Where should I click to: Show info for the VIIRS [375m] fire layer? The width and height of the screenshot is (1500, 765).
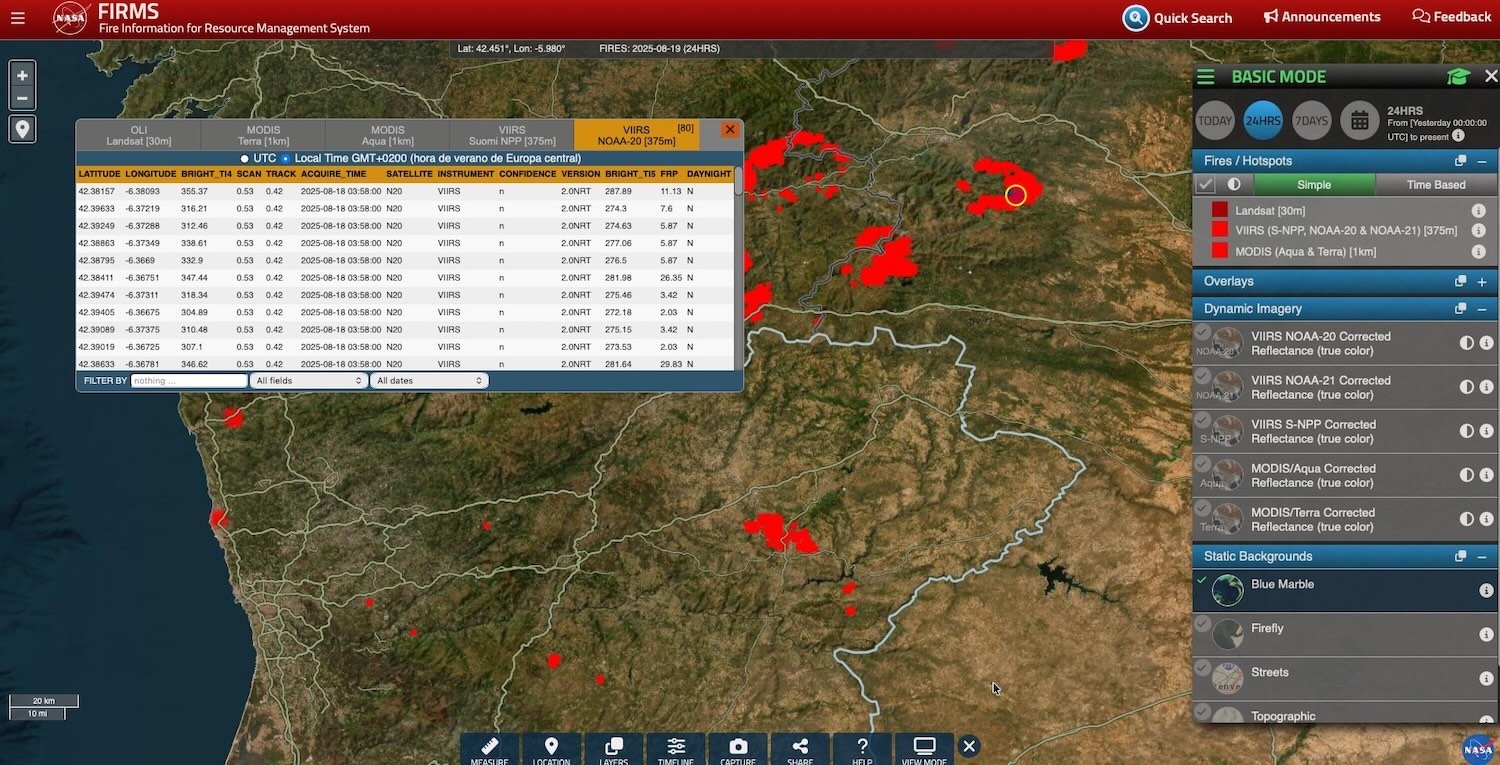tap(1478, 231)
